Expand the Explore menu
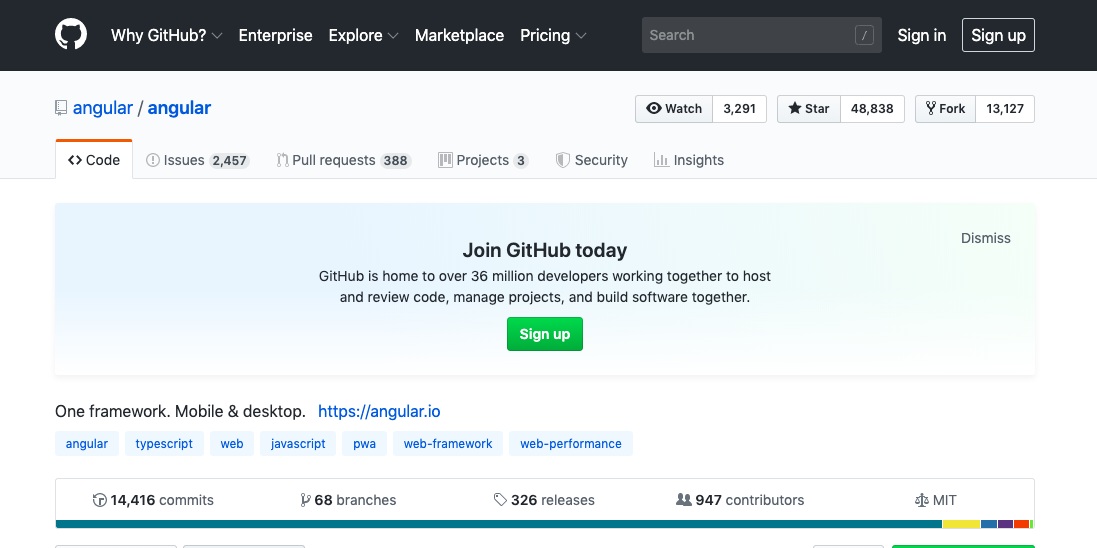 [364, 35]
